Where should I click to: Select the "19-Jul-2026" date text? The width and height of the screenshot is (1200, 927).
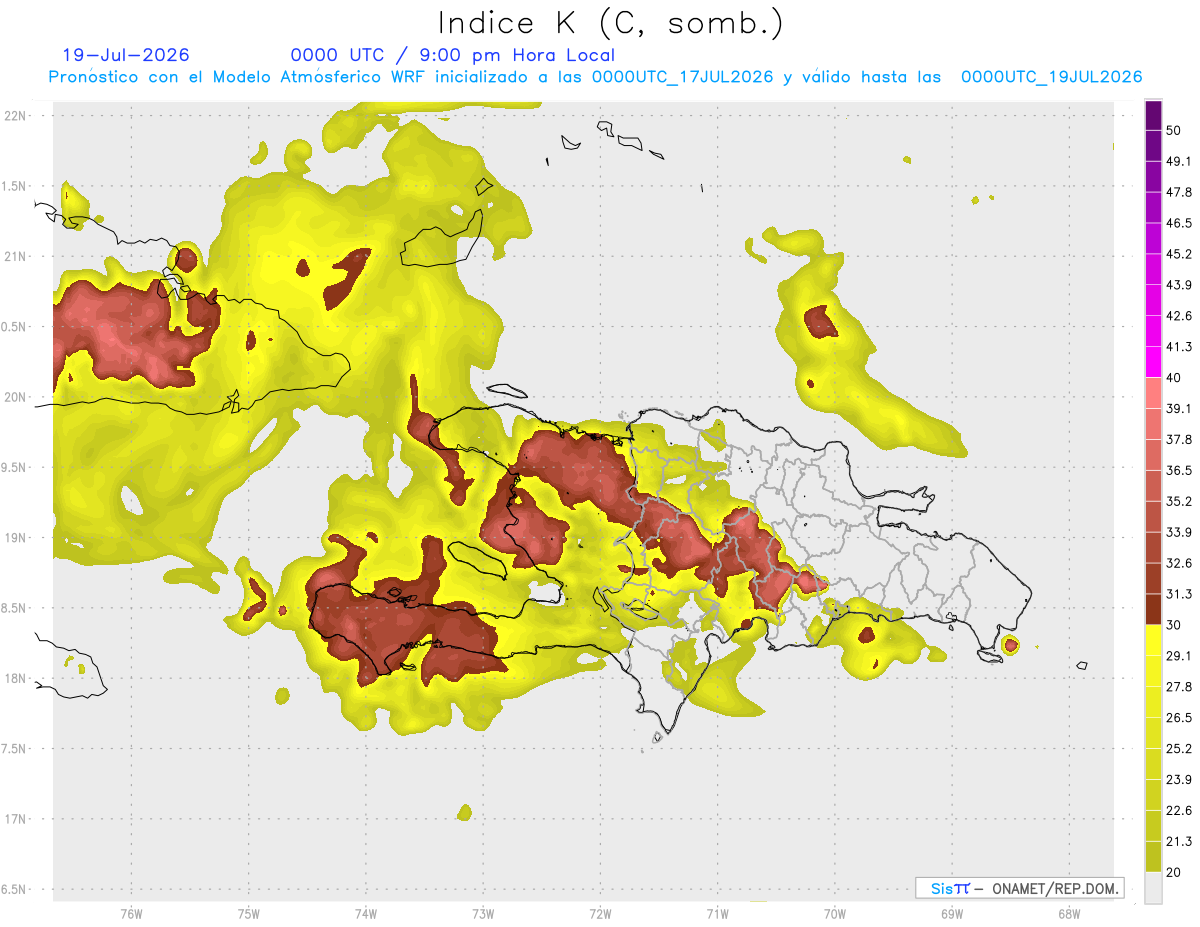[126, 55]
